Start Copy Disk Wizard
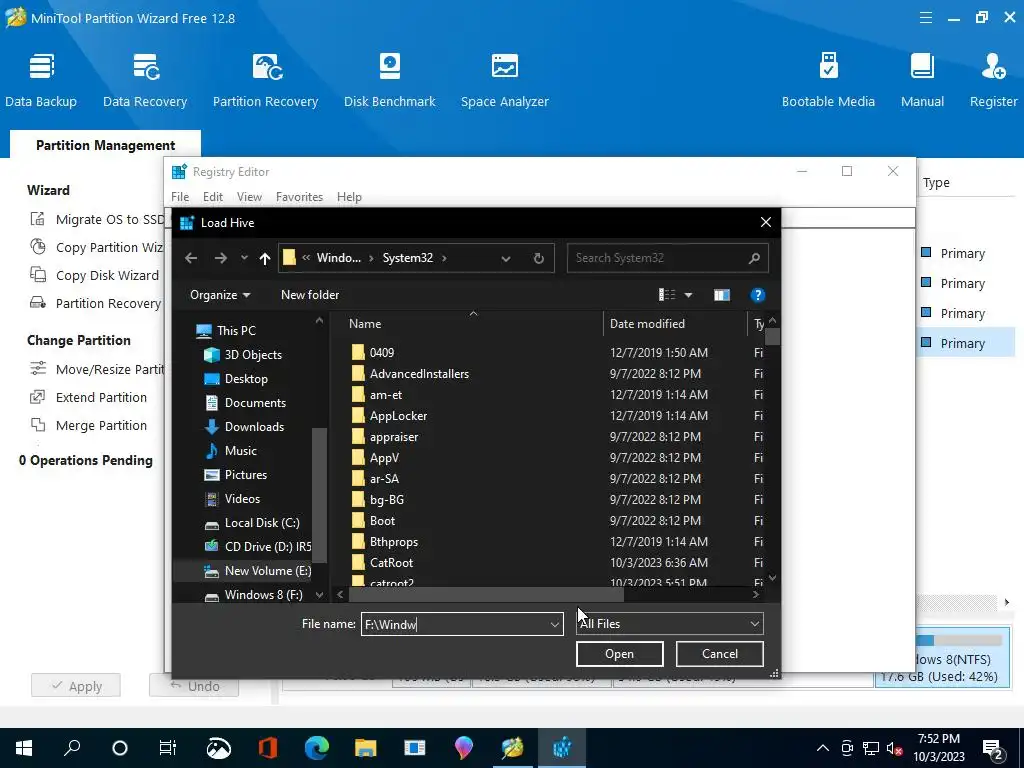 [x=95, y=276]
